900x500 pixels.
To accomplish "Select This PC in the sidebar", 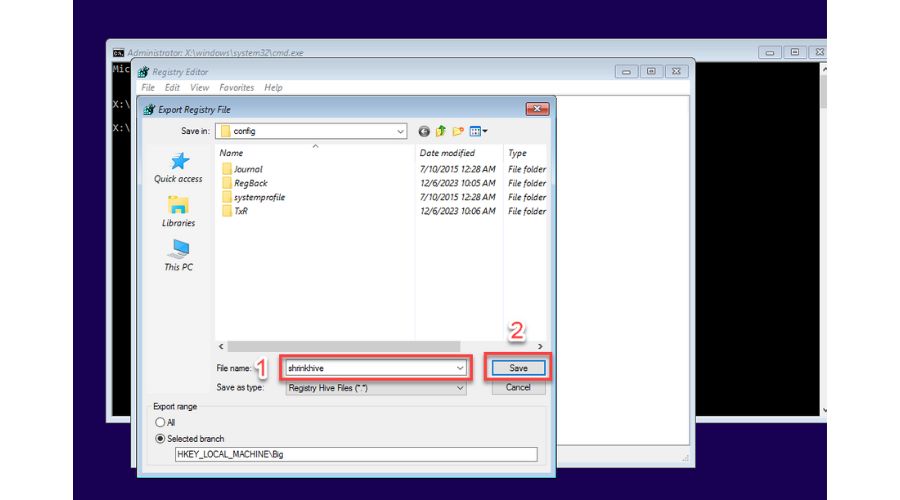I will pyautogui.click(x=179, y=255).
